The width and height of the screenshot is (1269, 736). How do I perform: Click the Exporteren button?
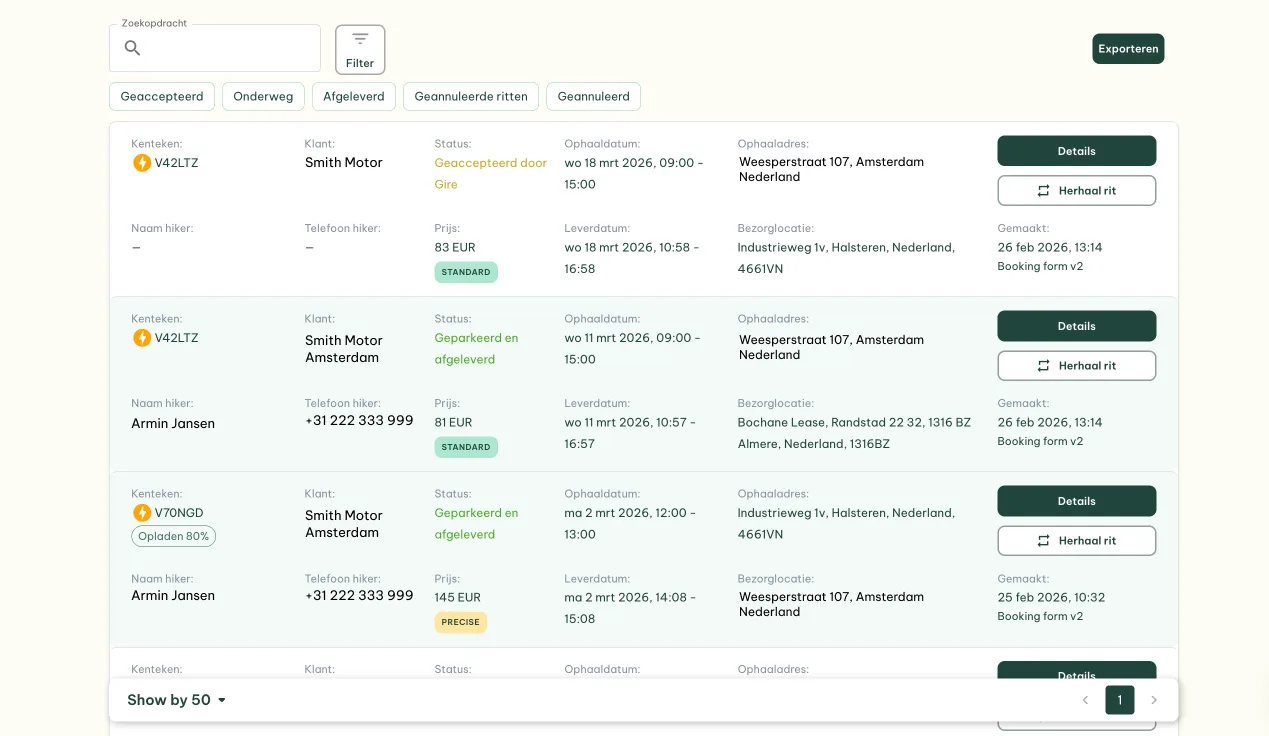(x=1128, y=48)
